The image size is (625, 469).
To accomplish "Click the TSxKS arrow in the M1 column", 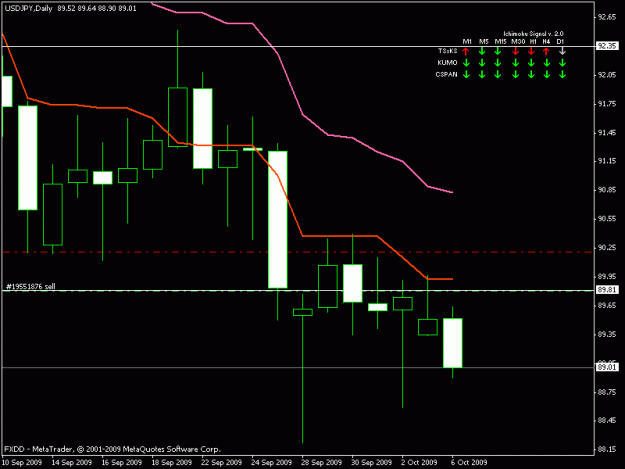I will coord(466,51).
